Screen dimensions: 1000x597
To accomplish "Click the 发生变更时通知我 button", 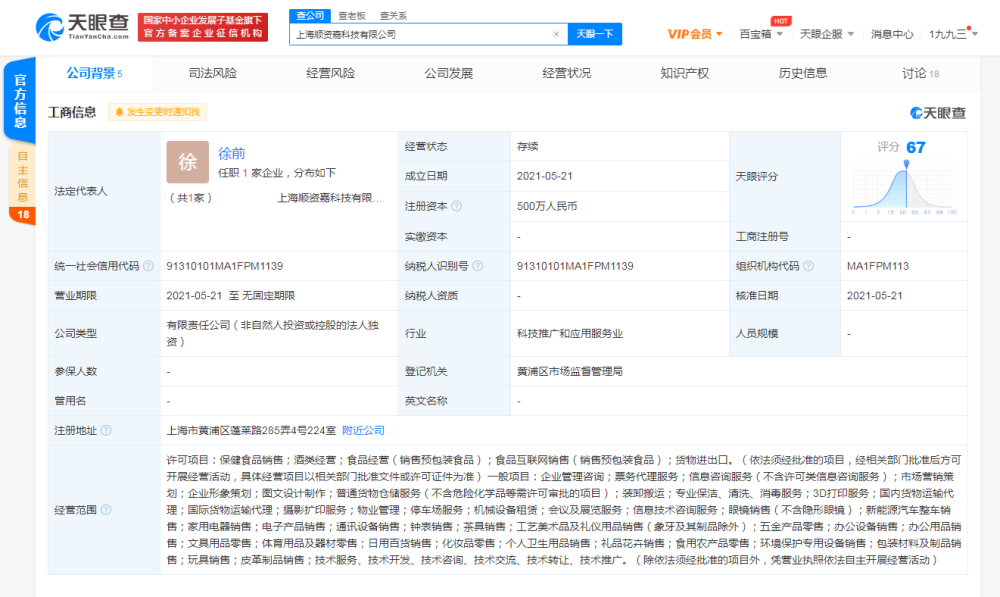I will [158, 112].
